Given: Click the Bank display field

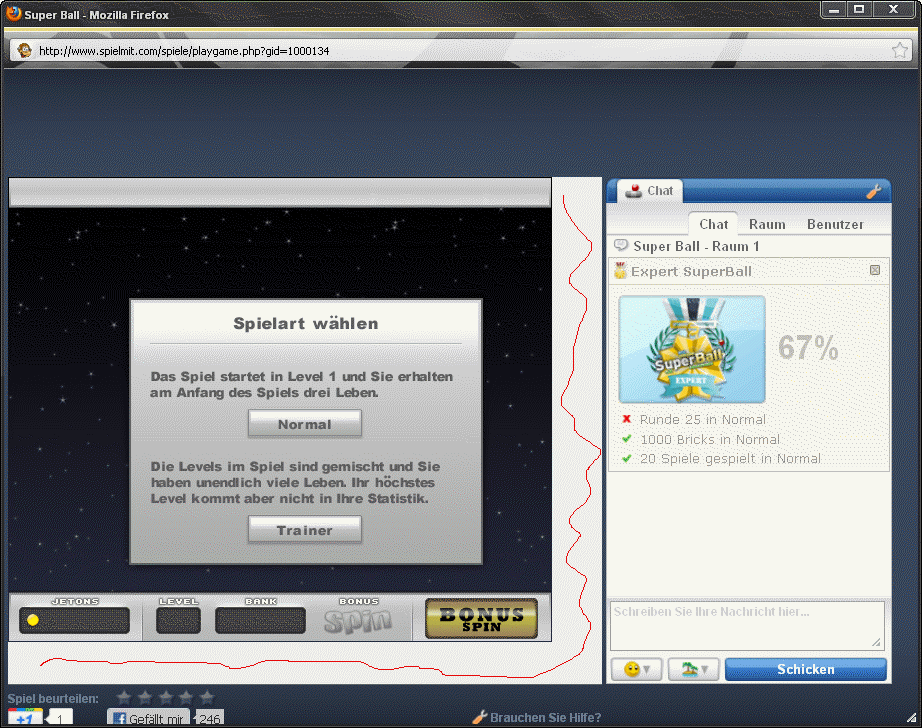Looking at the screenshot, I should tap(260, 620).
